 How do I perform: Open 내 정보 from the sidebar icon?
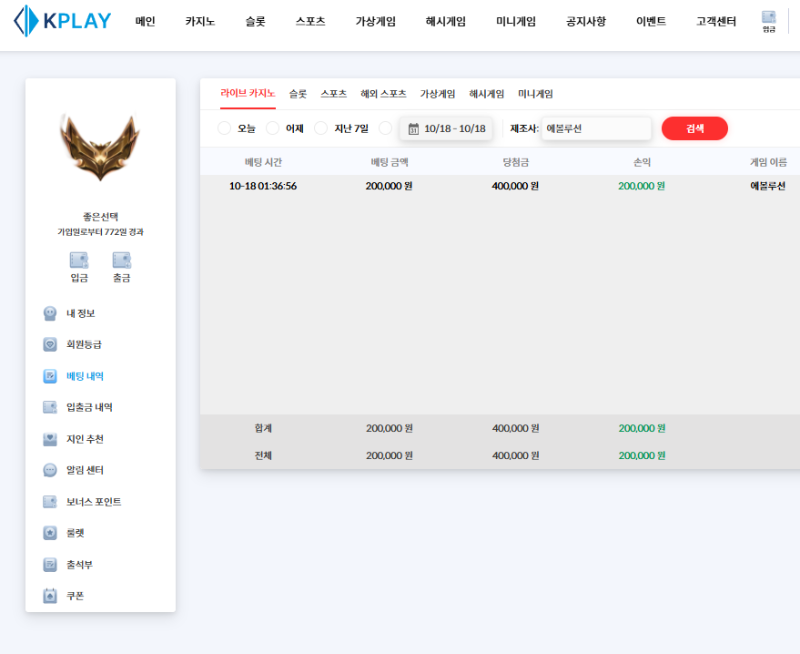(50, 313)
